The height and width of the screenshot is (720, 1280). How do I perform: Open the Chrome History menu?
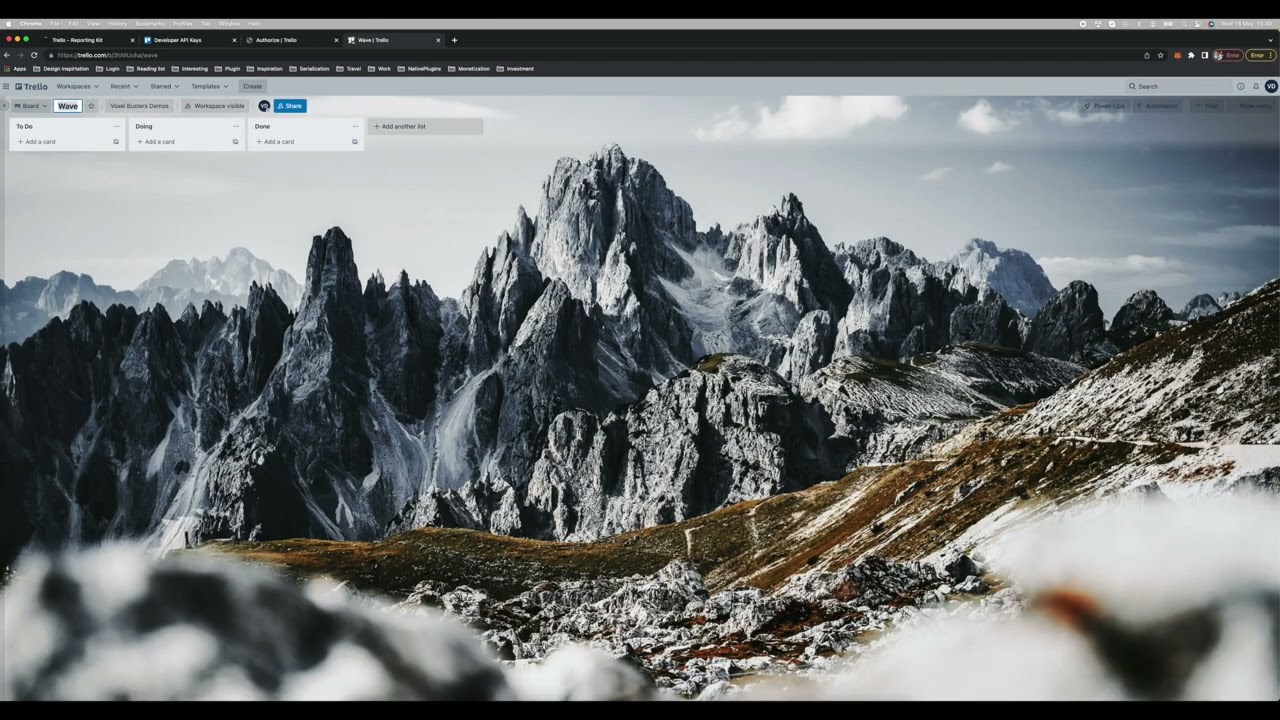117,23
